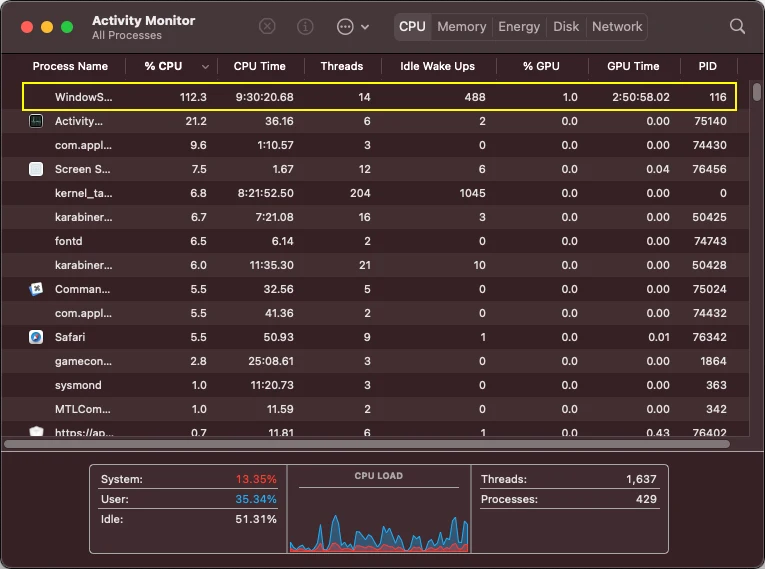Sort by Idle Wake Ups column header

pos(437,66)
